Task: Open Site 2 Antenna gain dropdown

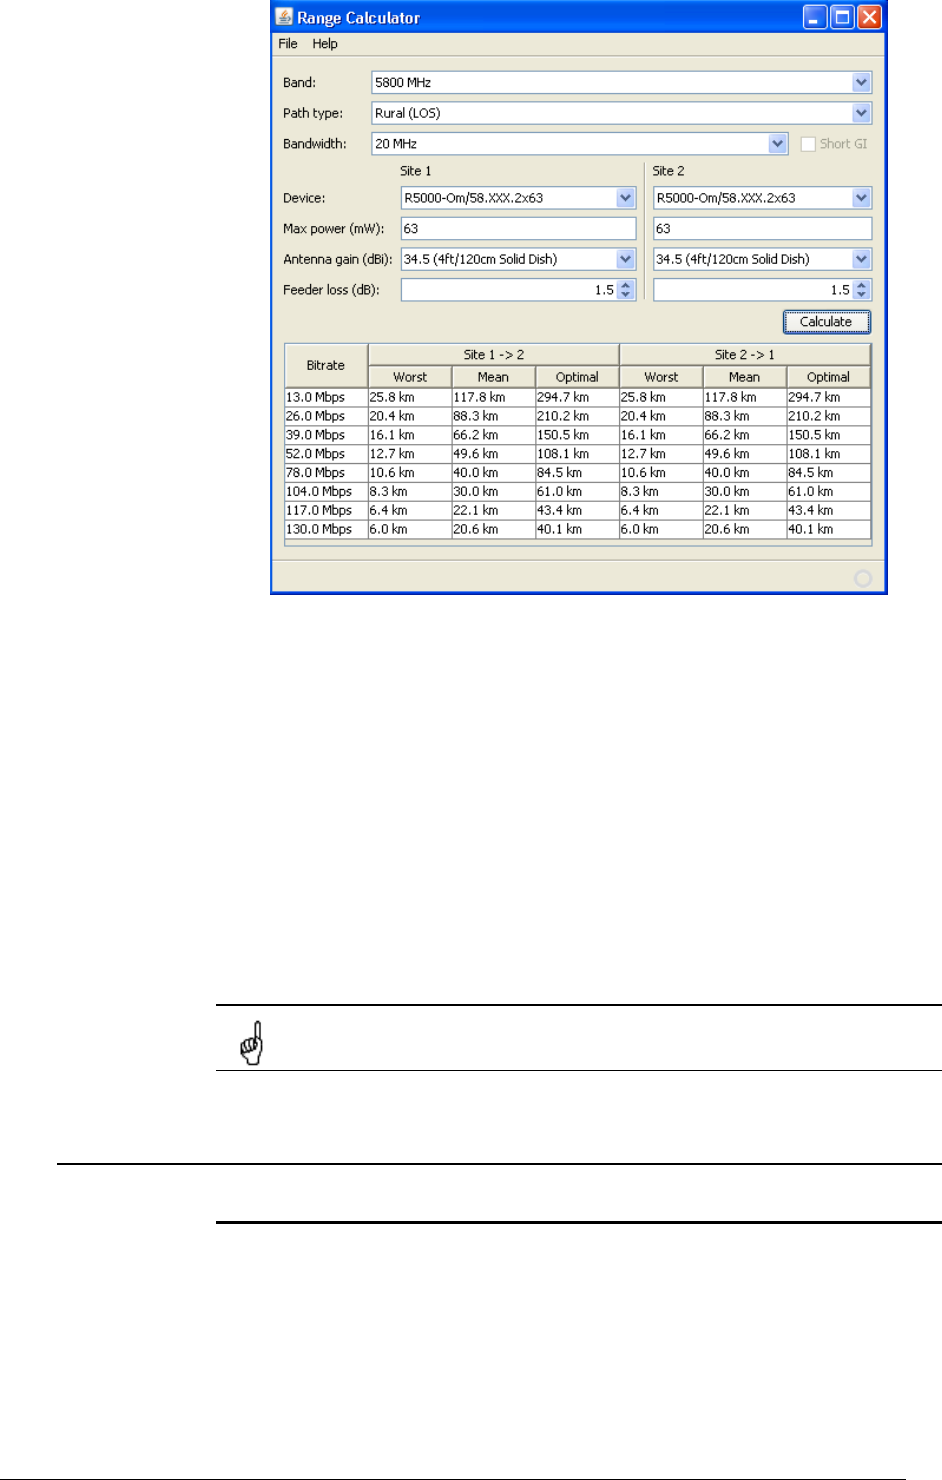Action: click(862, 259)
